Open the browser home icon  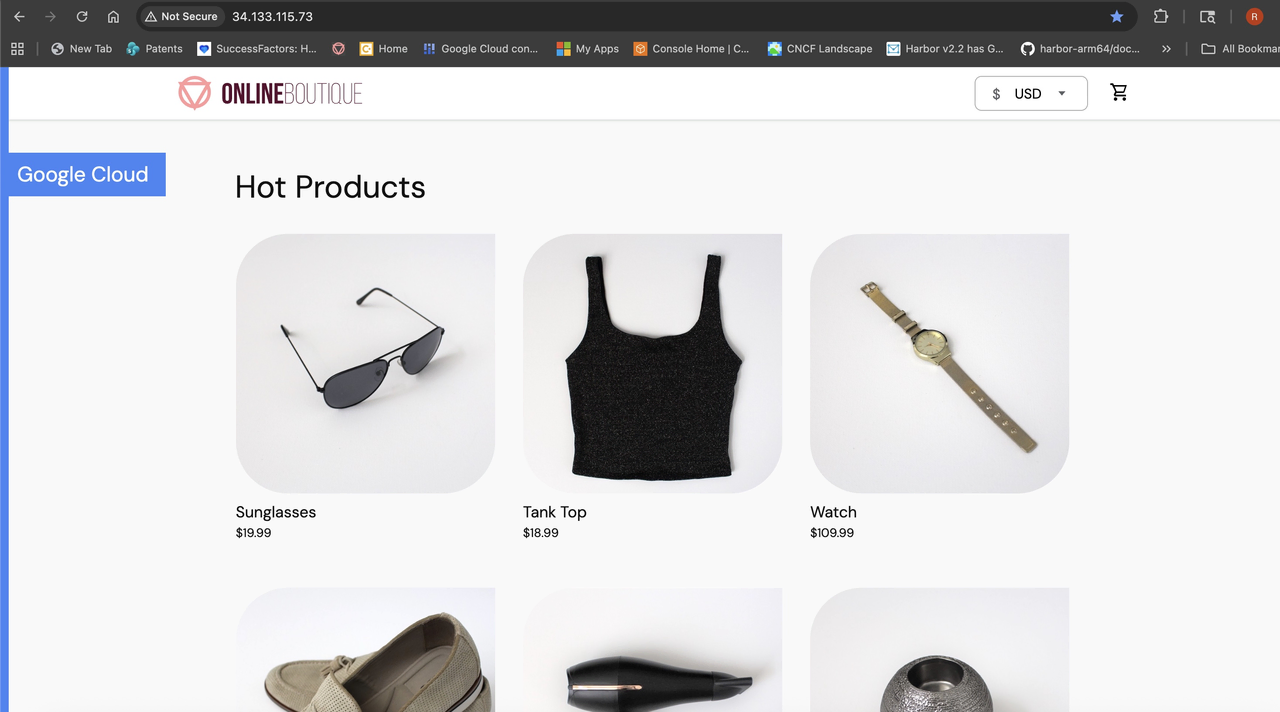[x=113, y=17]
